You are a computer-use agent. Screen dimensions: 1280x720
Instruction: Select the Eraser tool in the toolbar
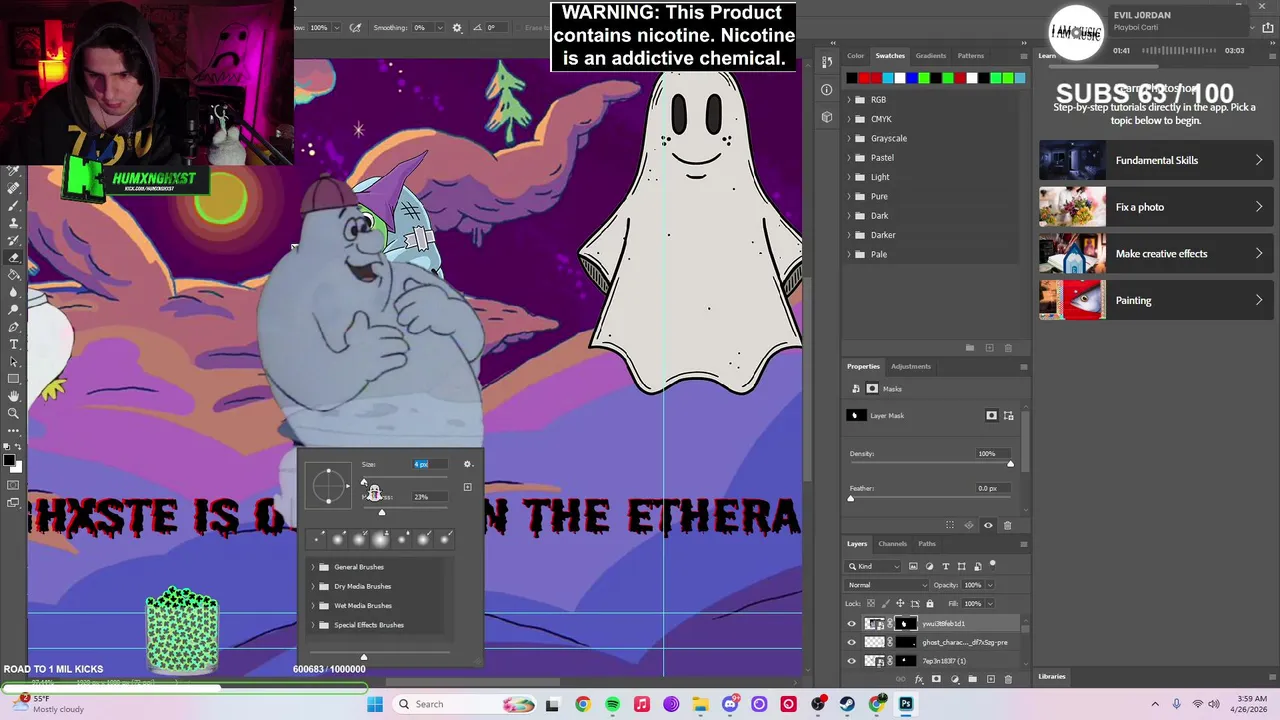pyautogui.click(x=14, y=257)
